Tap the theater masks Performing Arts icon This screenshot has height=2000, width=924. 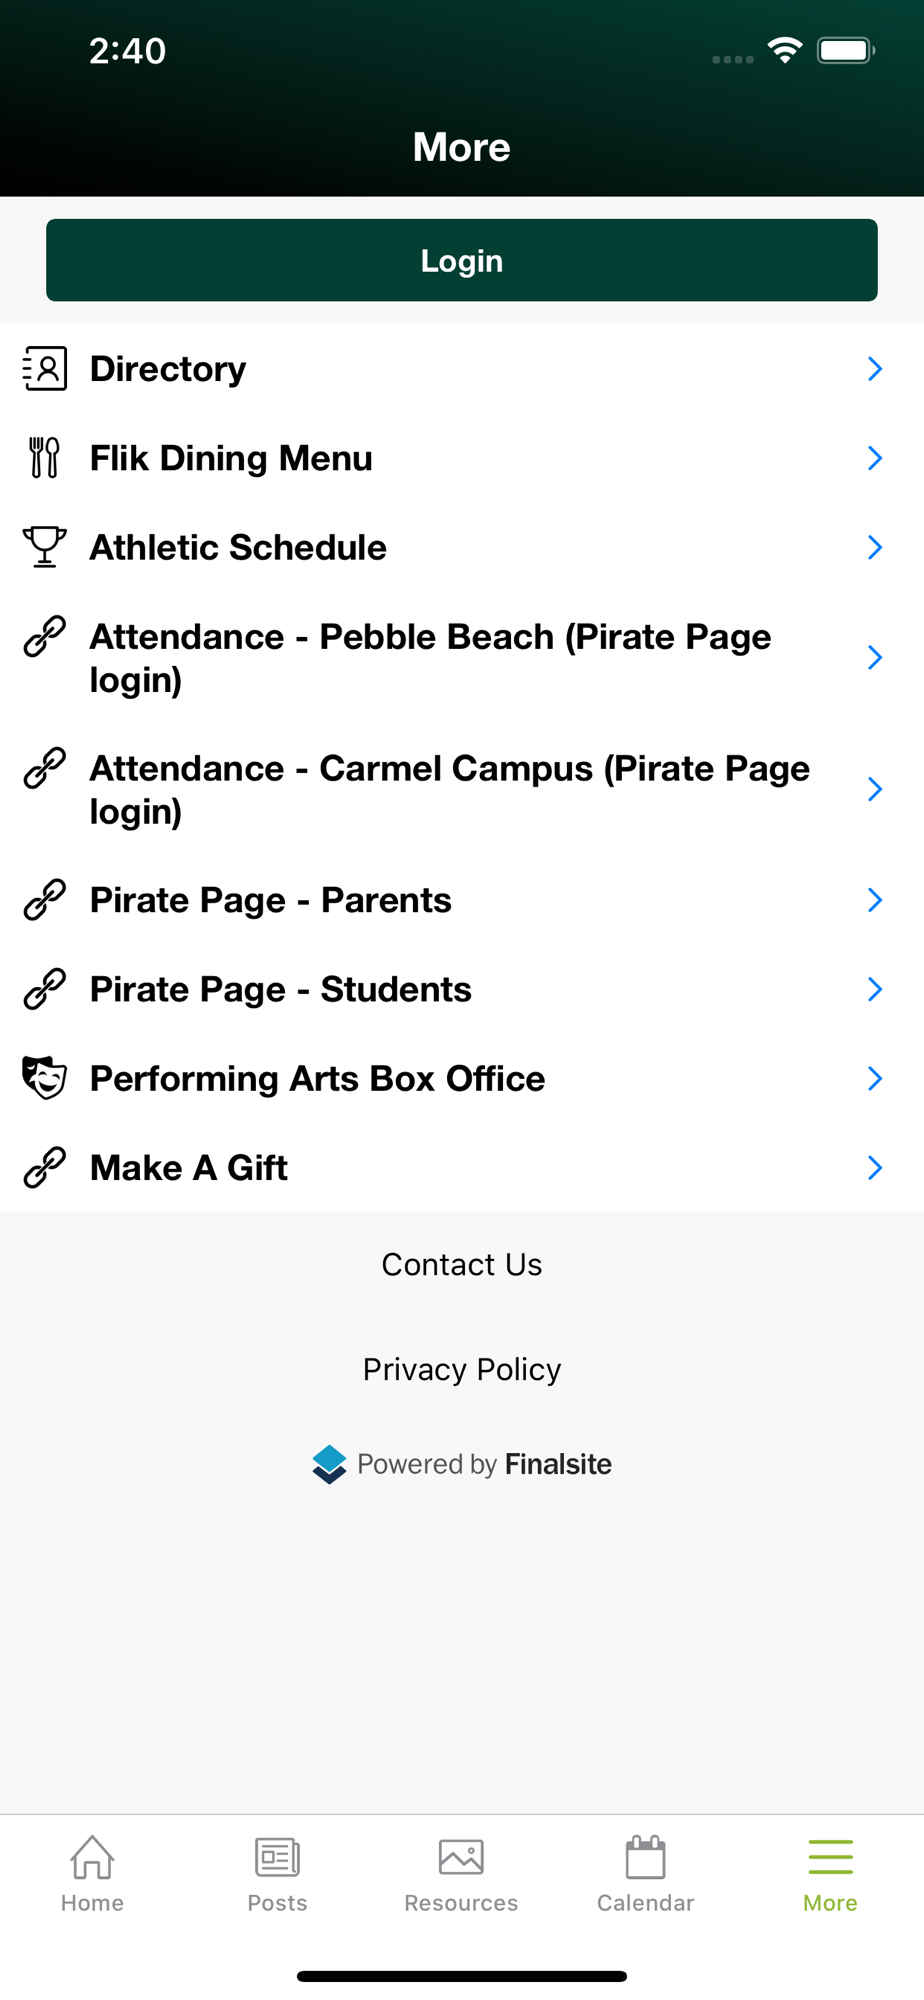45,1078
